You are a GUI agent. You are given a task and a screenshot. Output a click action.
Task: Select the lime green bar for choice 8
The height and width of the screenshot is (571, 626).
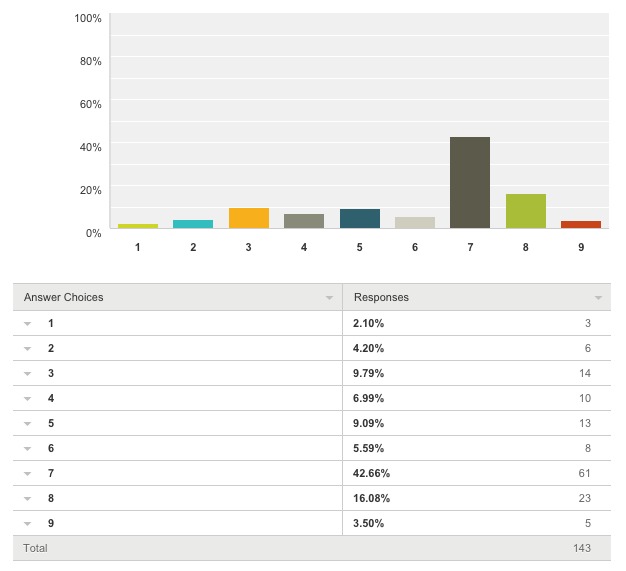point(525,211)
